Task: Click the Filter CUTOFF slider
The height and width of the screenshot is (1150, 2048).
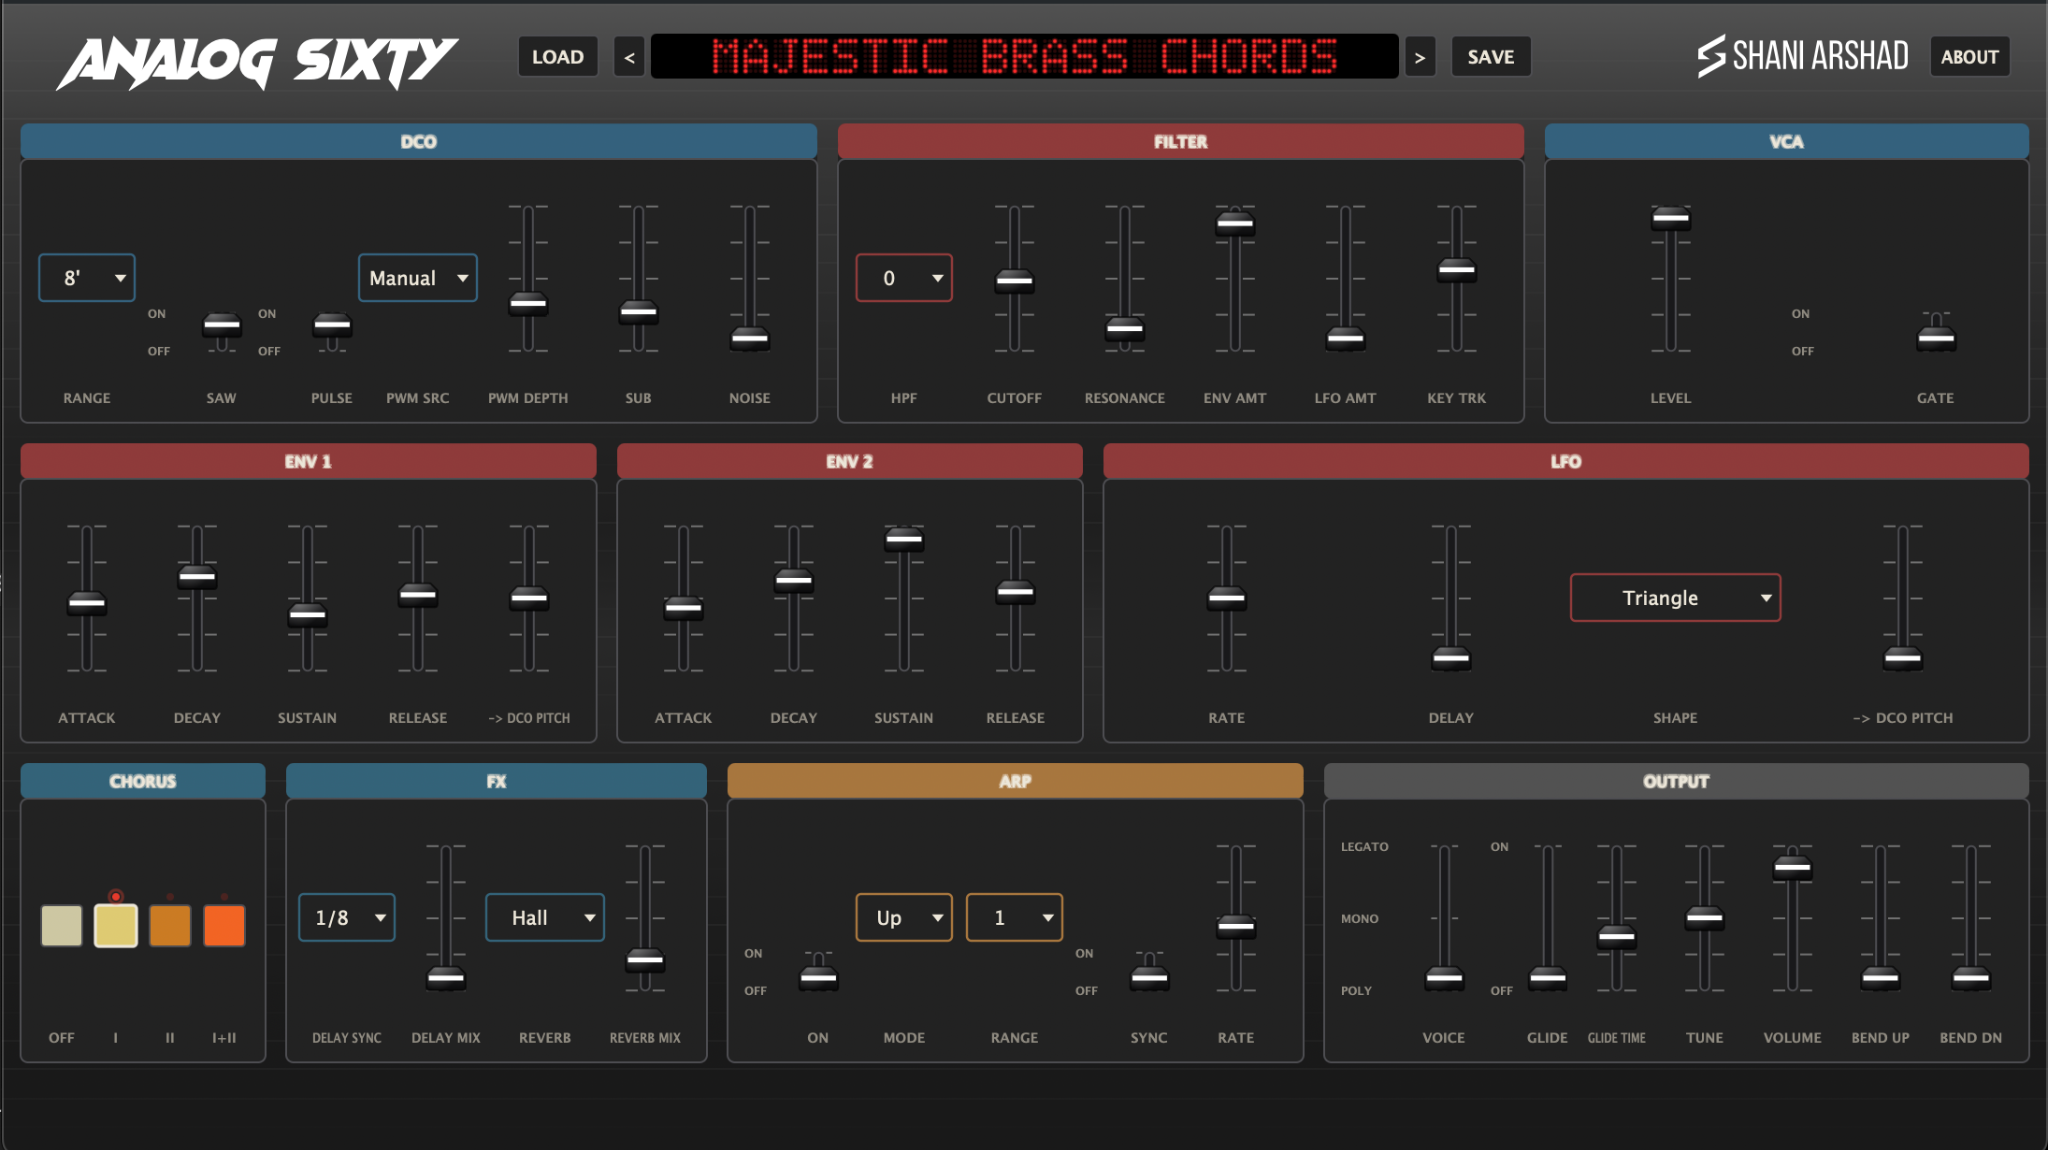Action: [x=1014, y=281]
